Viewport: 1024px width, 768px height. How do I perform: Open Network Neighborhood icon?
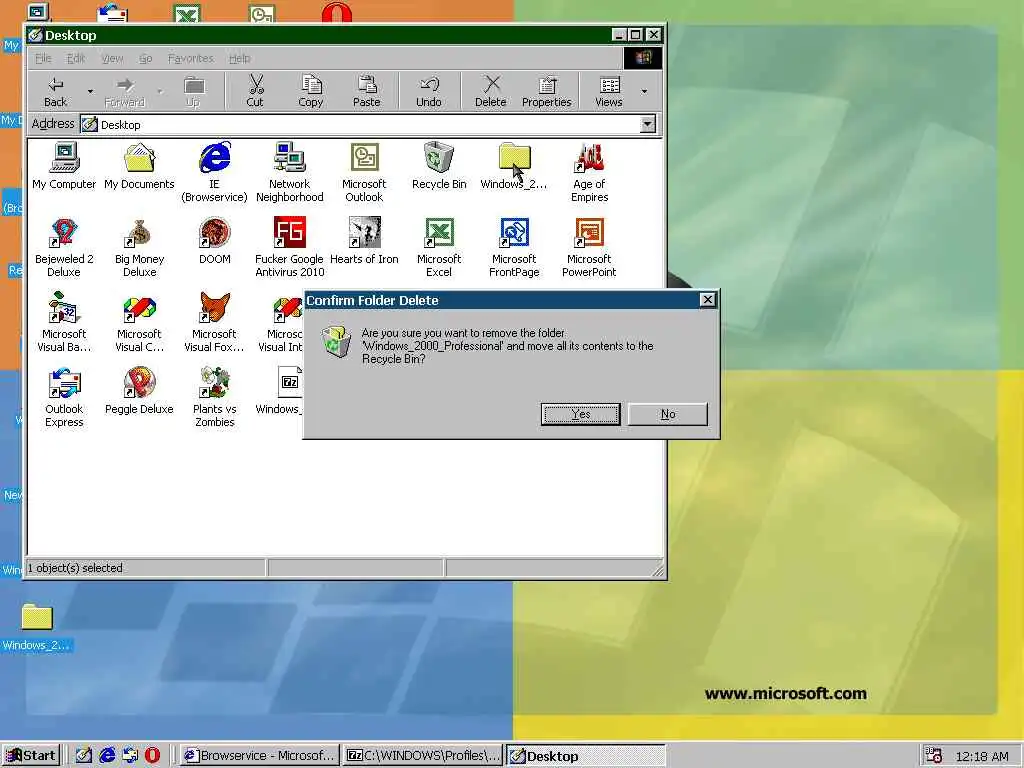(289, 172)
